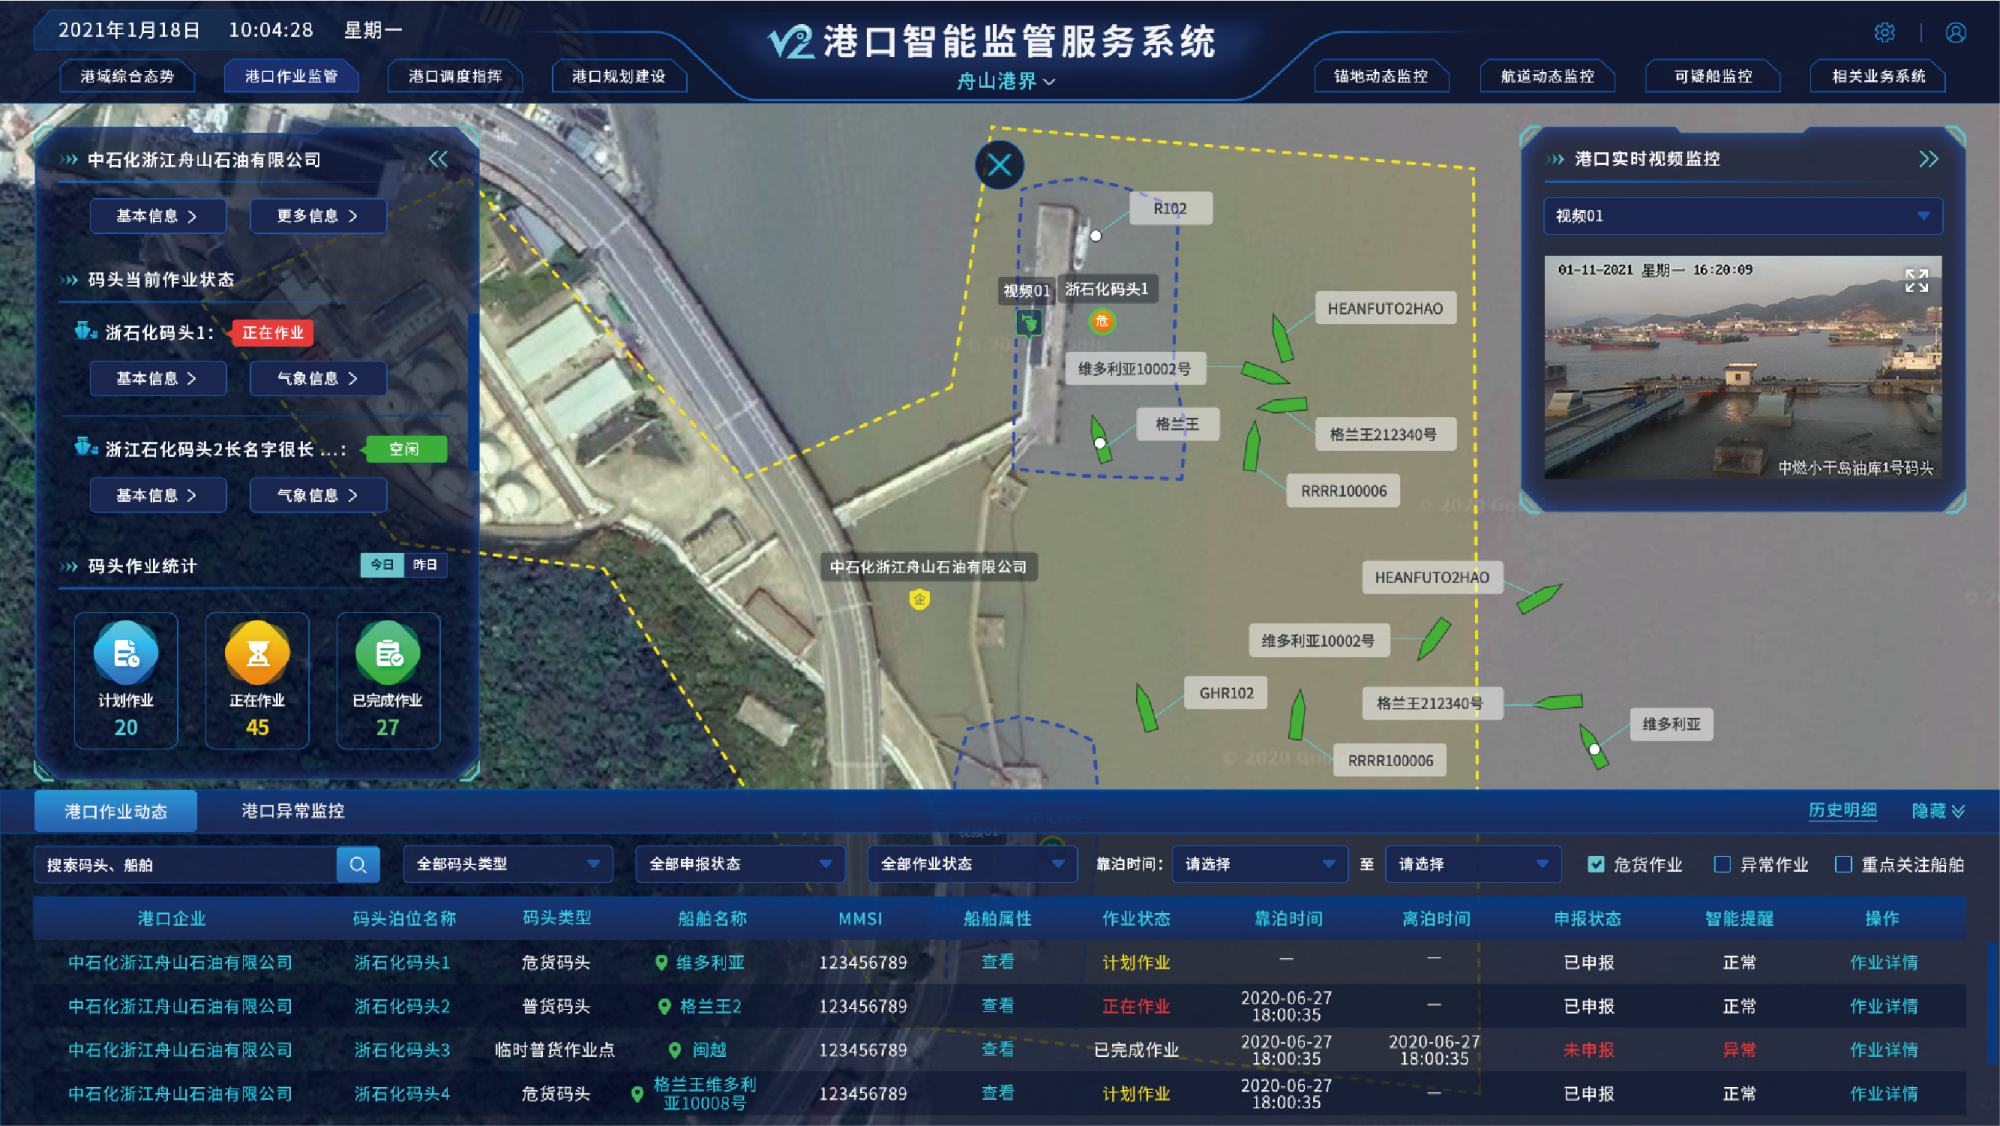Viewport: 2000px width, 1126px height.
Task: Uncheck the 危货作业 checkbox
Action: click(1596, 864)
